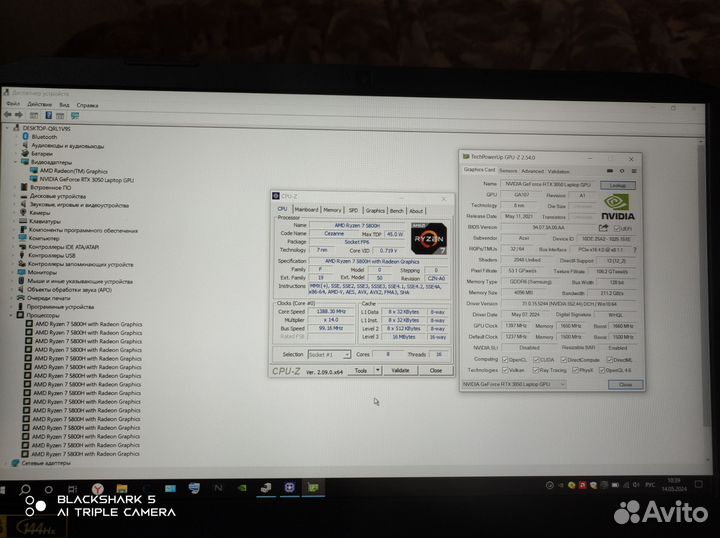Click the Bluetooth device icon in tree

point(26,136)
